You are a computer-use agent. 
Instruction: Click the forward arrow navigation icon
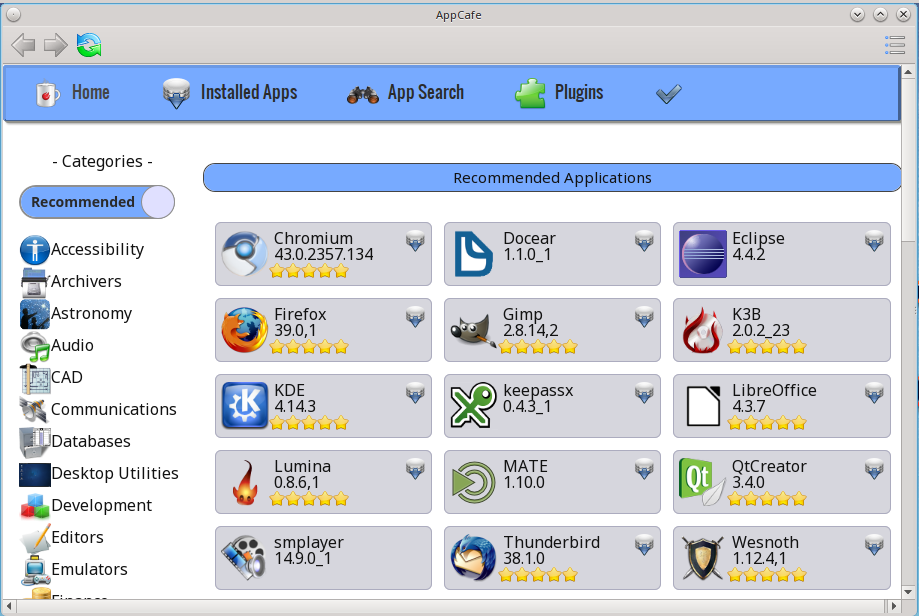coord(56,45)
